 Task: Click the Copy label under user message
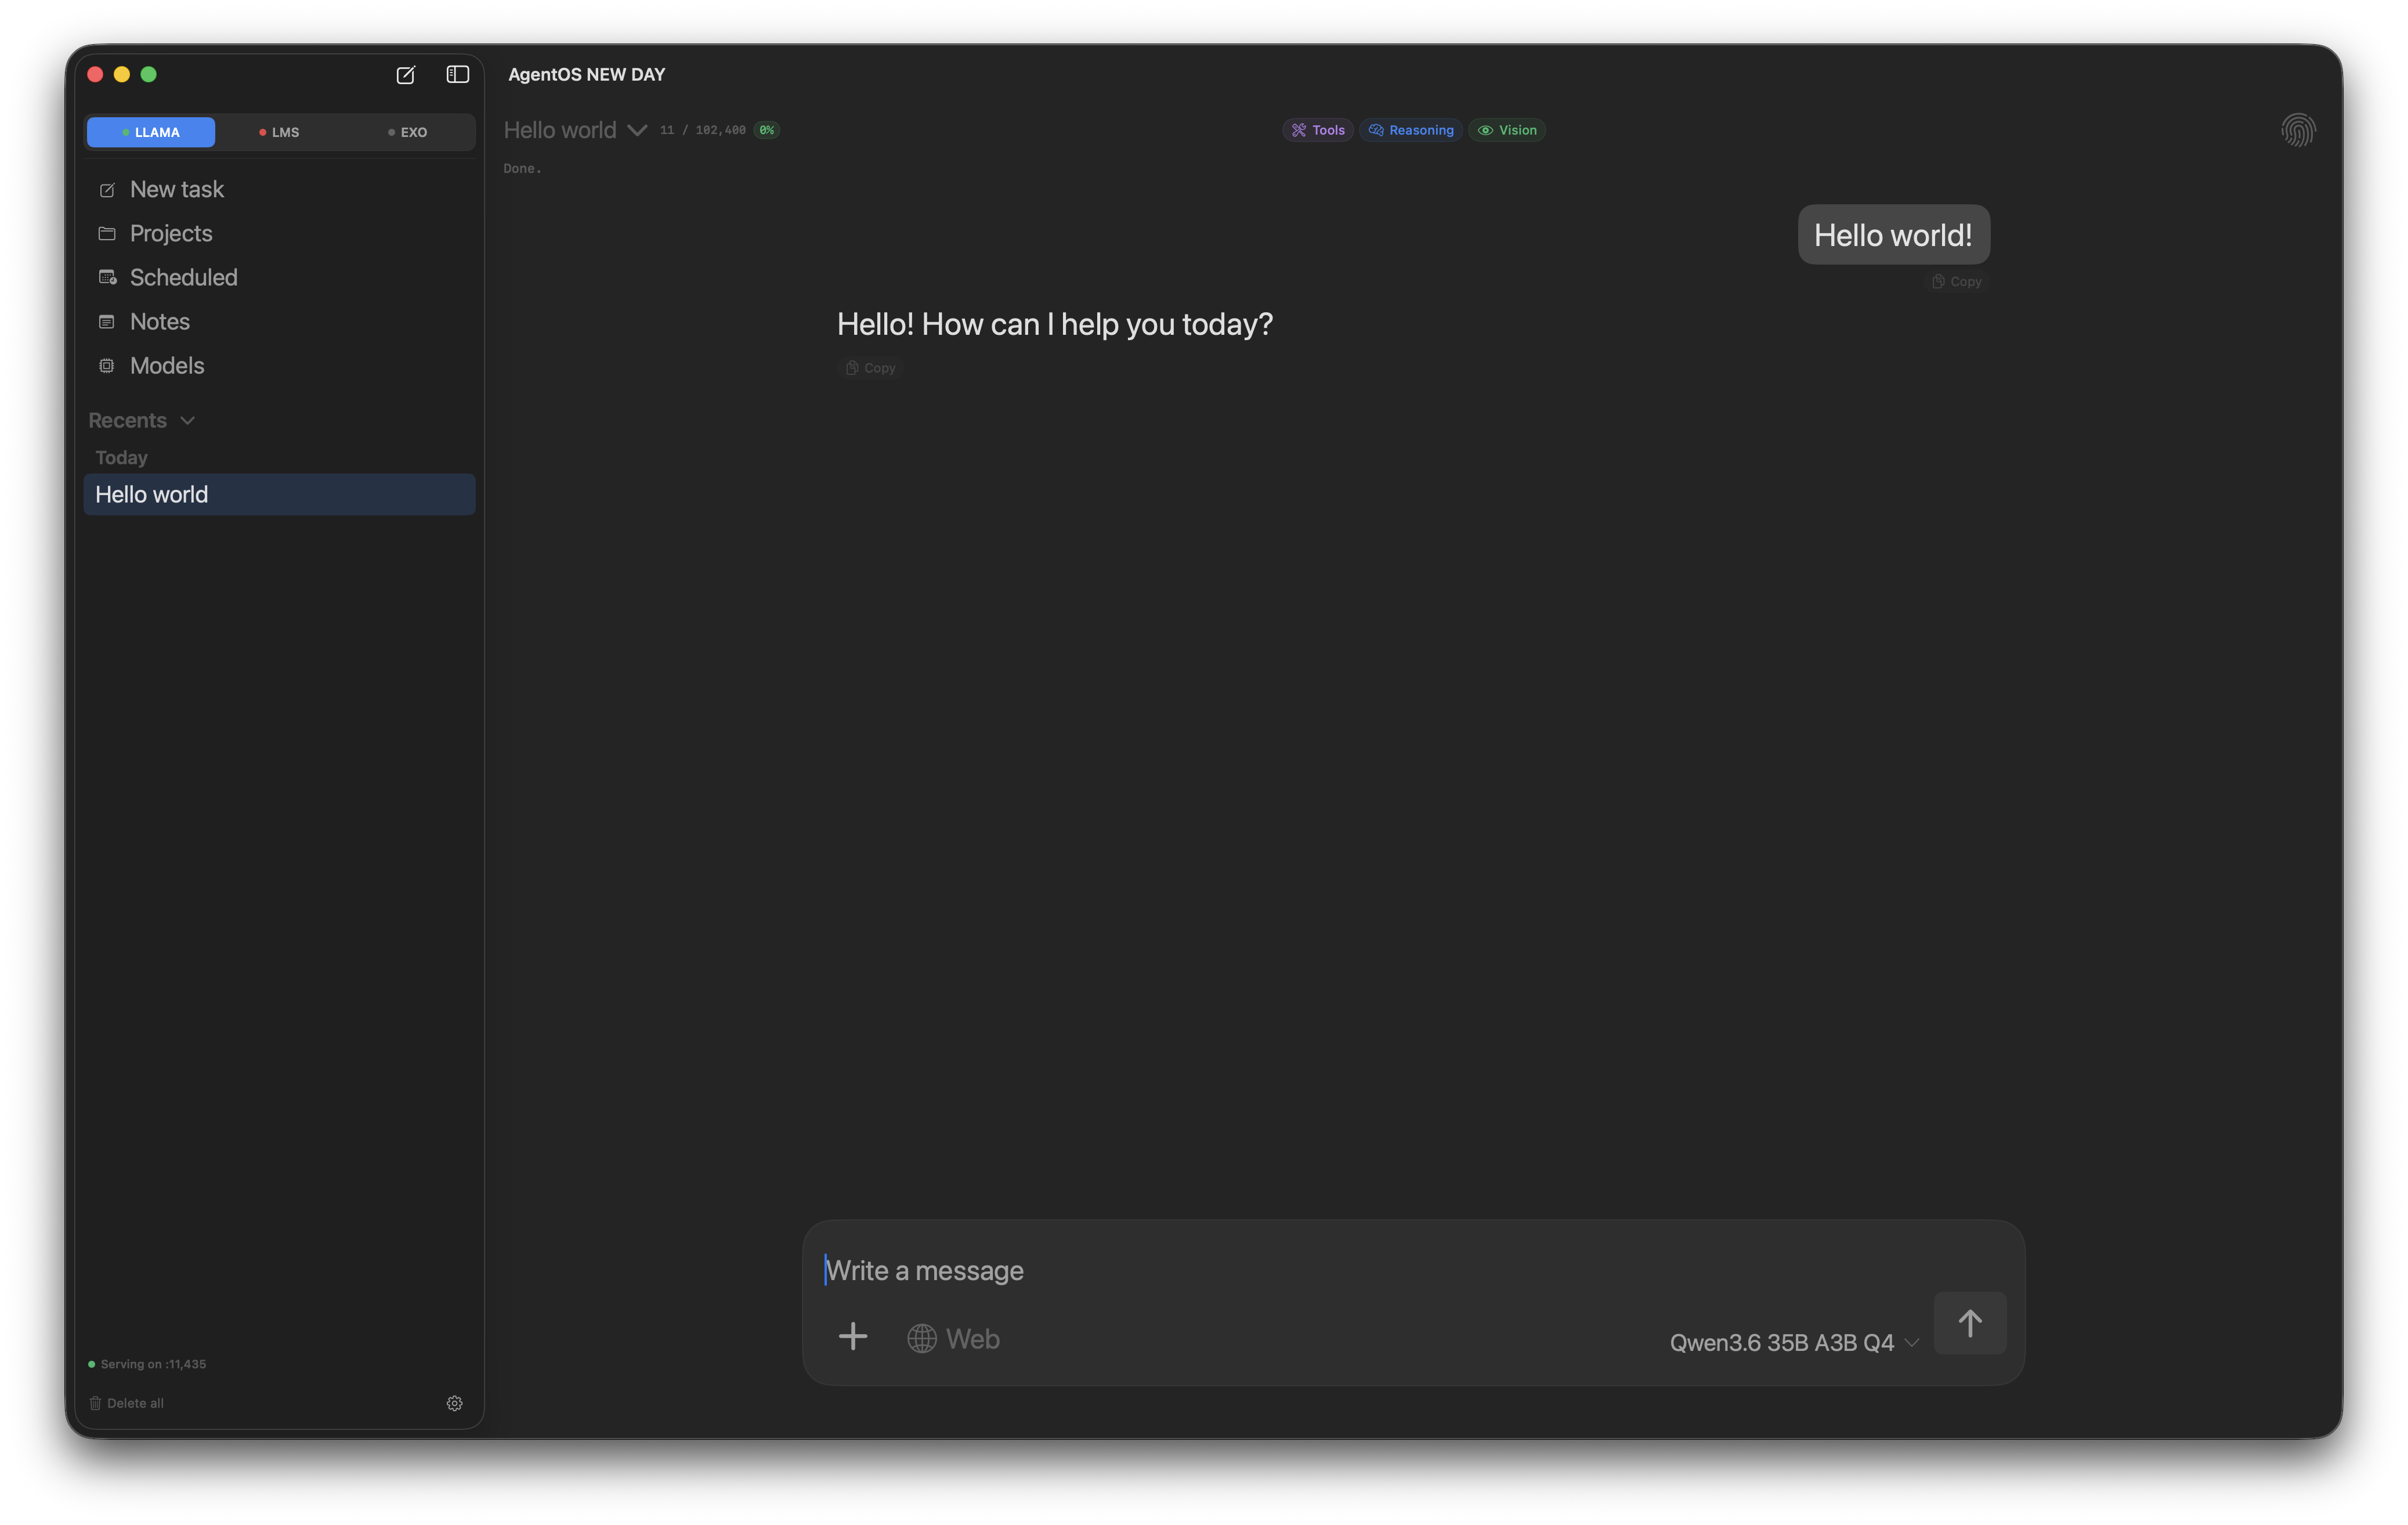point(1966,282)
